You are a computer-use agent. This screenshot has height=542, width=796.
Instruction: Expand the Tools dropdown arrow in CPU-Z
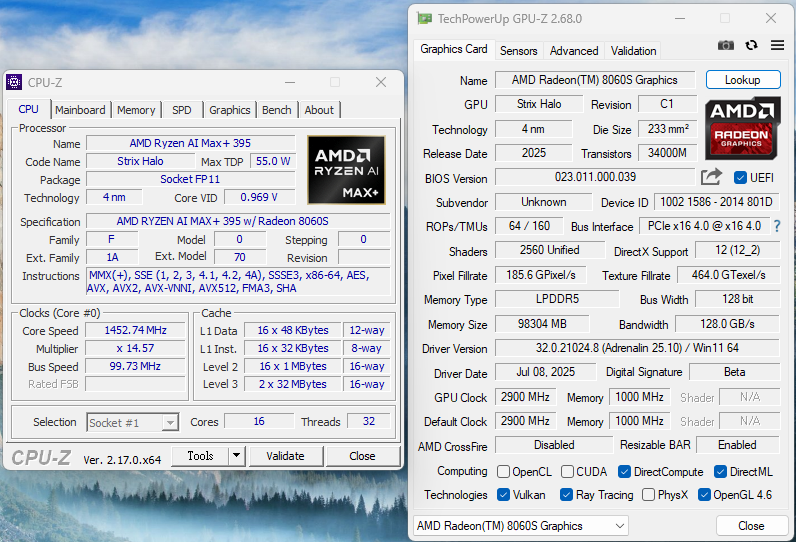pyautogui.click(x=236, y=456)
